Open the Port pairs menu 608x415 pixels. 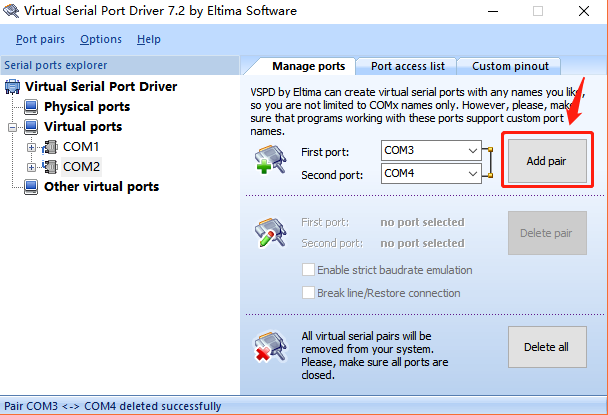[x=41, y=39]
